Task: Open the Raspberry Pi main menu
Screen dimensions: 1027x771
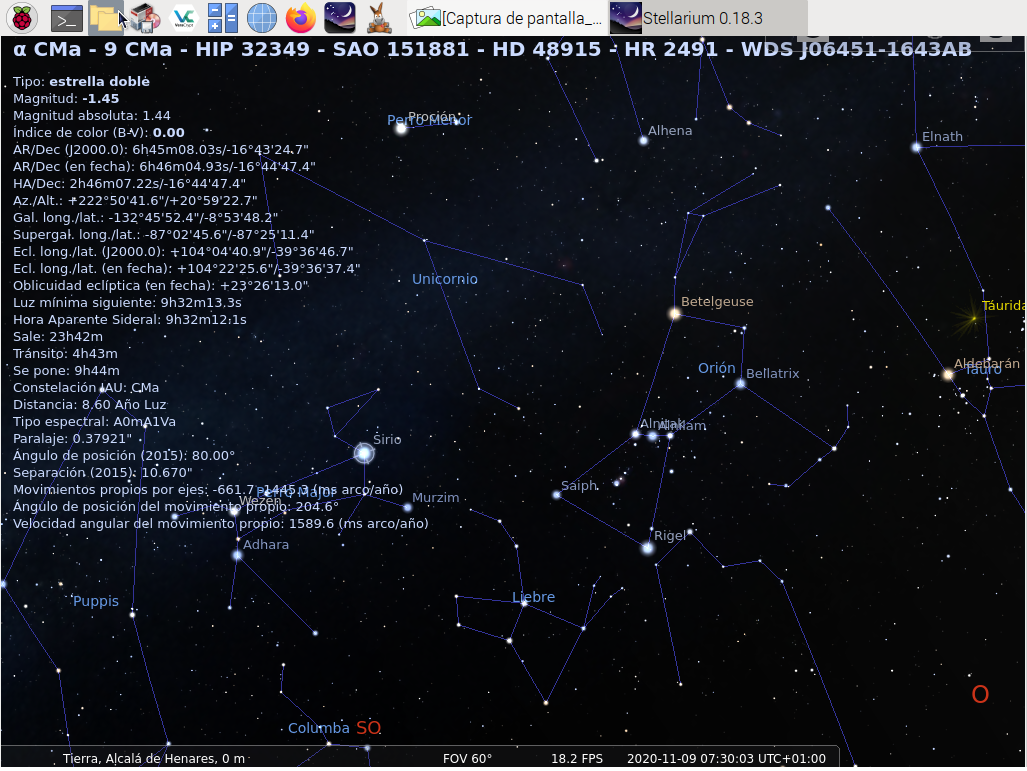Action: tap(23, 17)
